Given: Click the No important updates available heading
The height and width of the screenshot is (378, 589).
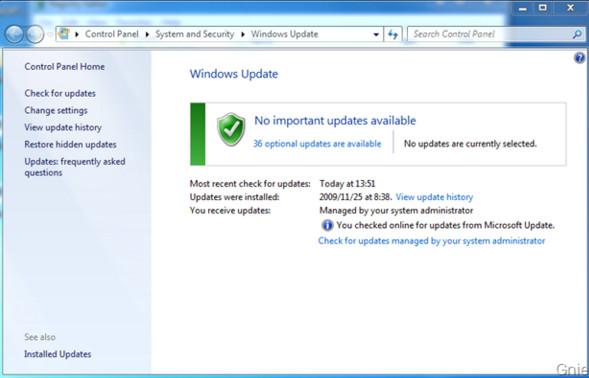Looking at the screenshot, I should 335,121.
